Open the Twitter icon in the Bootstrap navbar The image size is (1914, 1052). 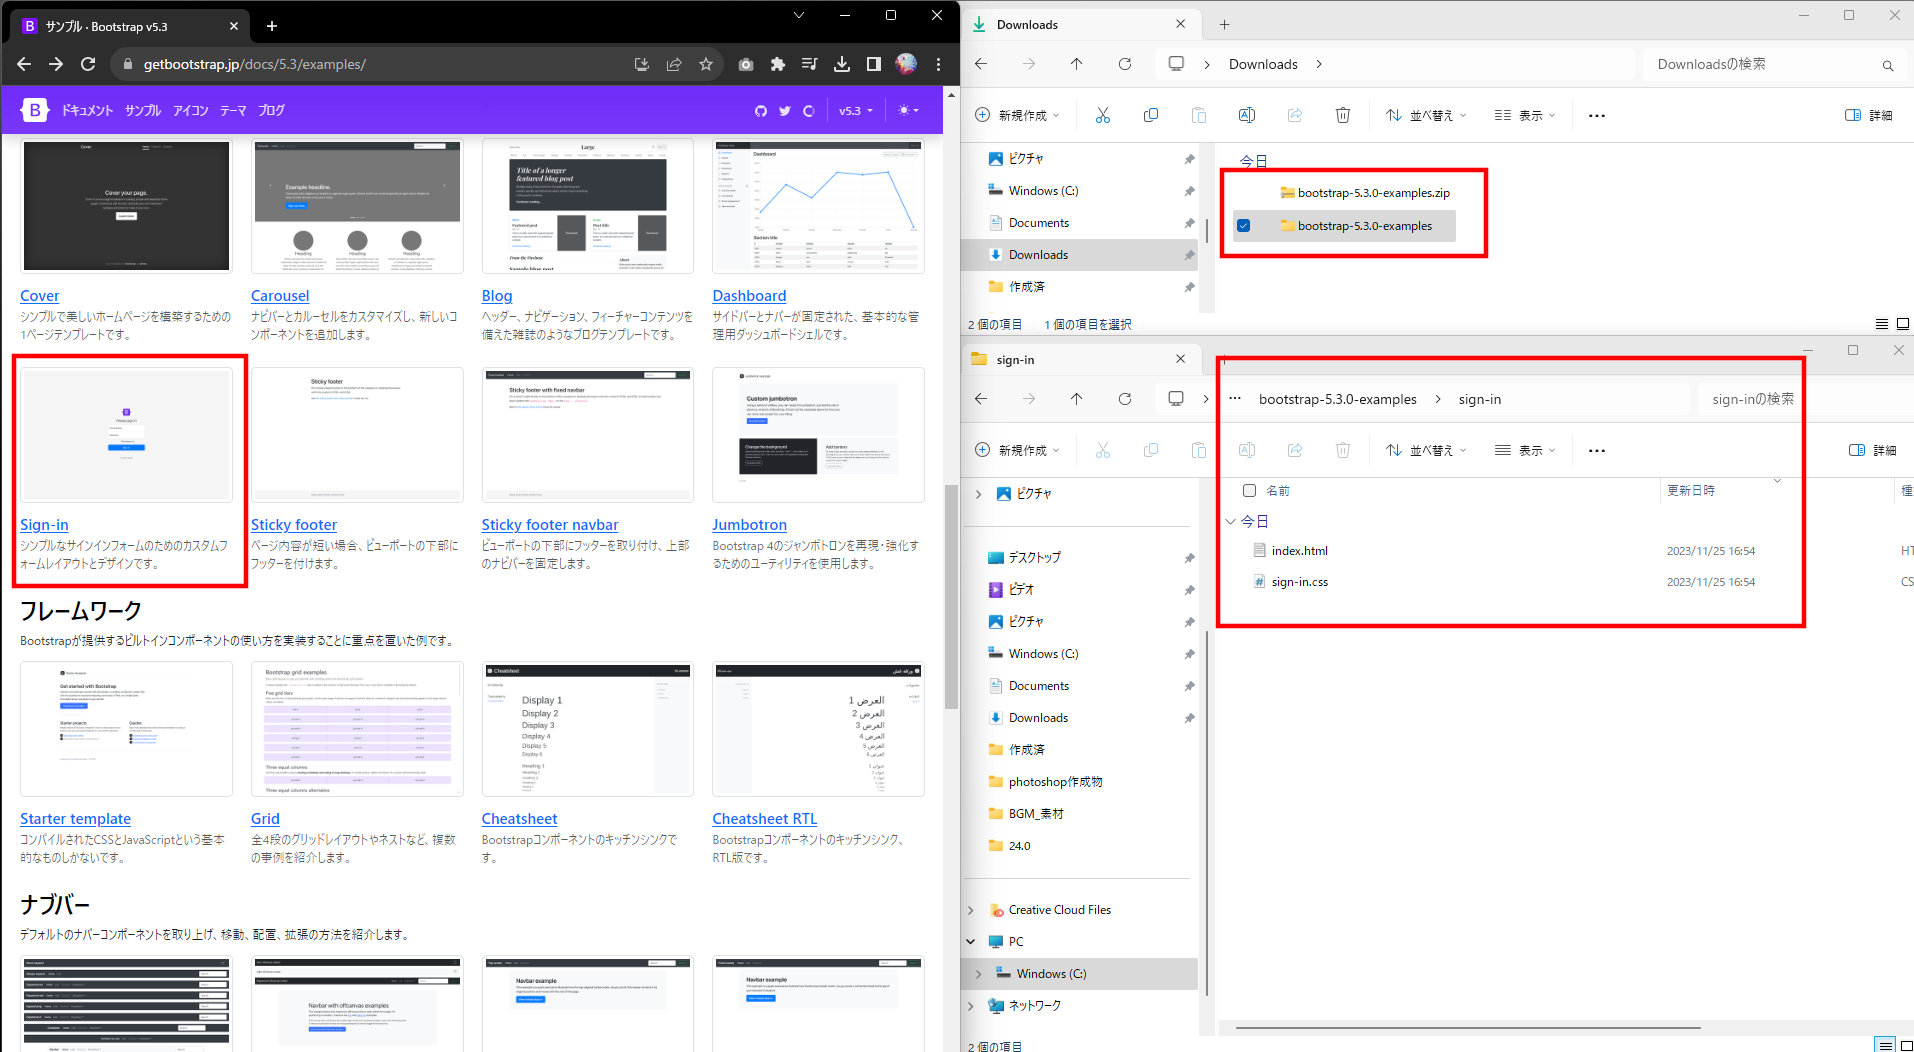coord(784,110)
